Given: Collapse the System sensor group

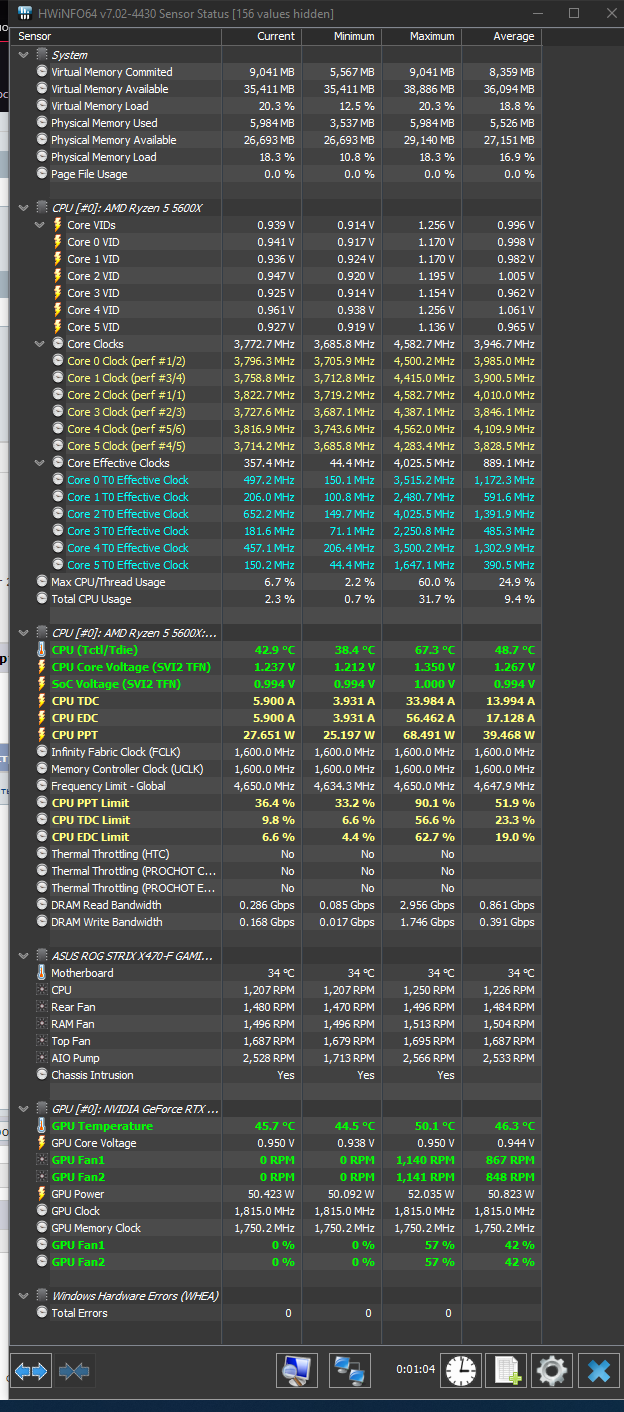Looking at the screenshot, I should 24,55.
